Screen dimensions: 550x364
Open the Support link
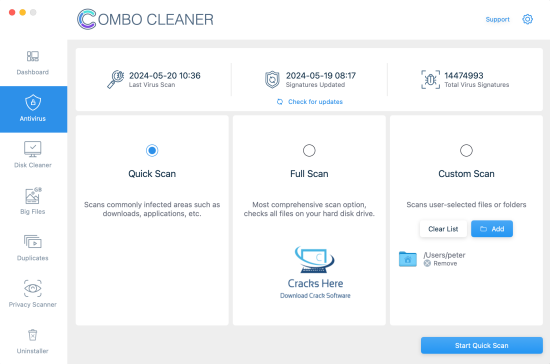click(497, 19)
